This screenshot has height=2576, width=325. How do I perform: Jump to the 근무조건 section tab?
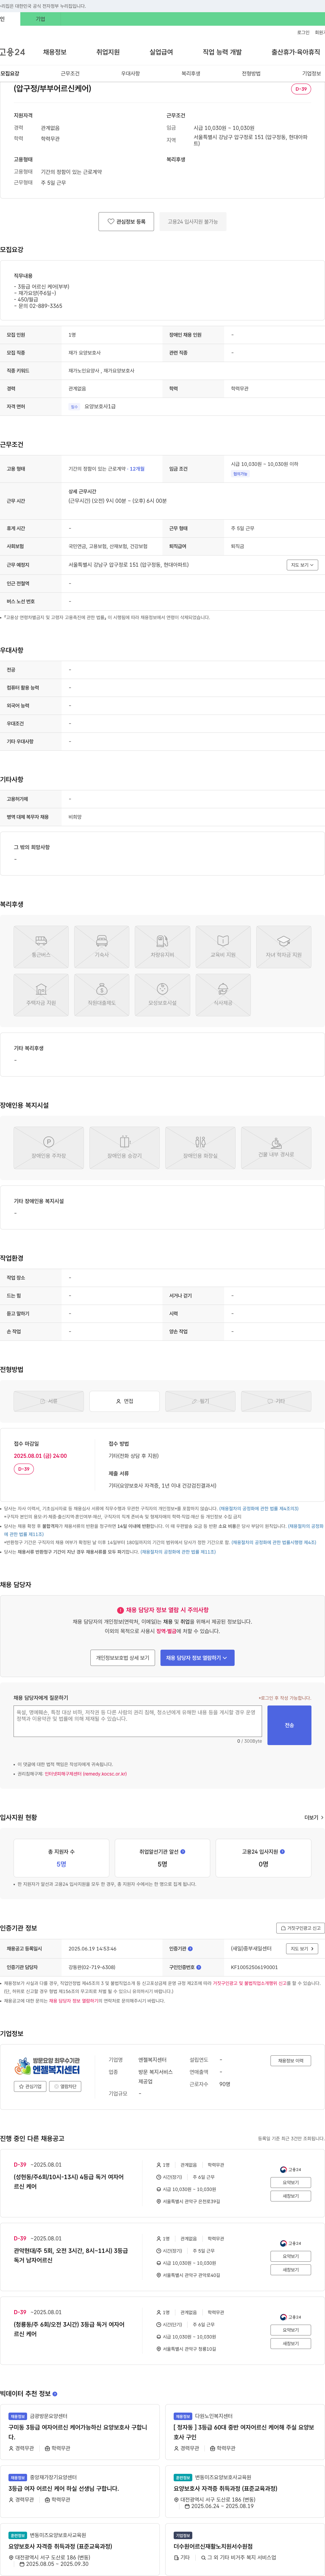click(x=70, y=74)
